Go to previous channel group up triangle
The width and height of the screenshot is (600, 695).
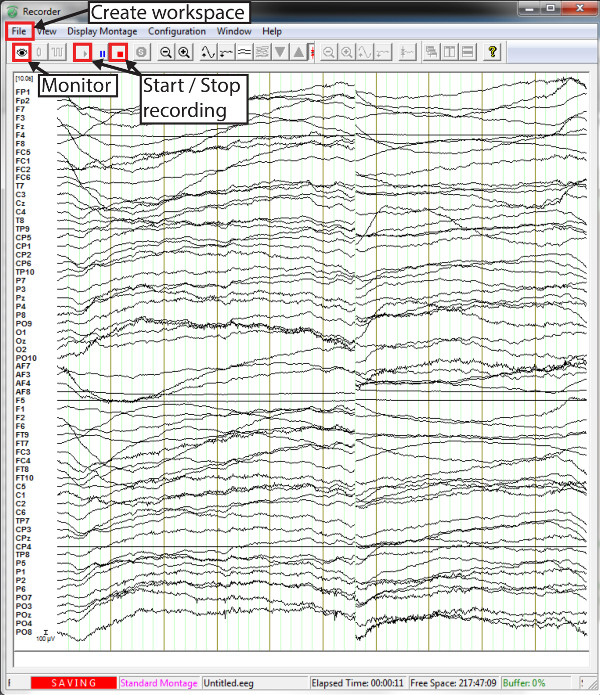point(299,52)
